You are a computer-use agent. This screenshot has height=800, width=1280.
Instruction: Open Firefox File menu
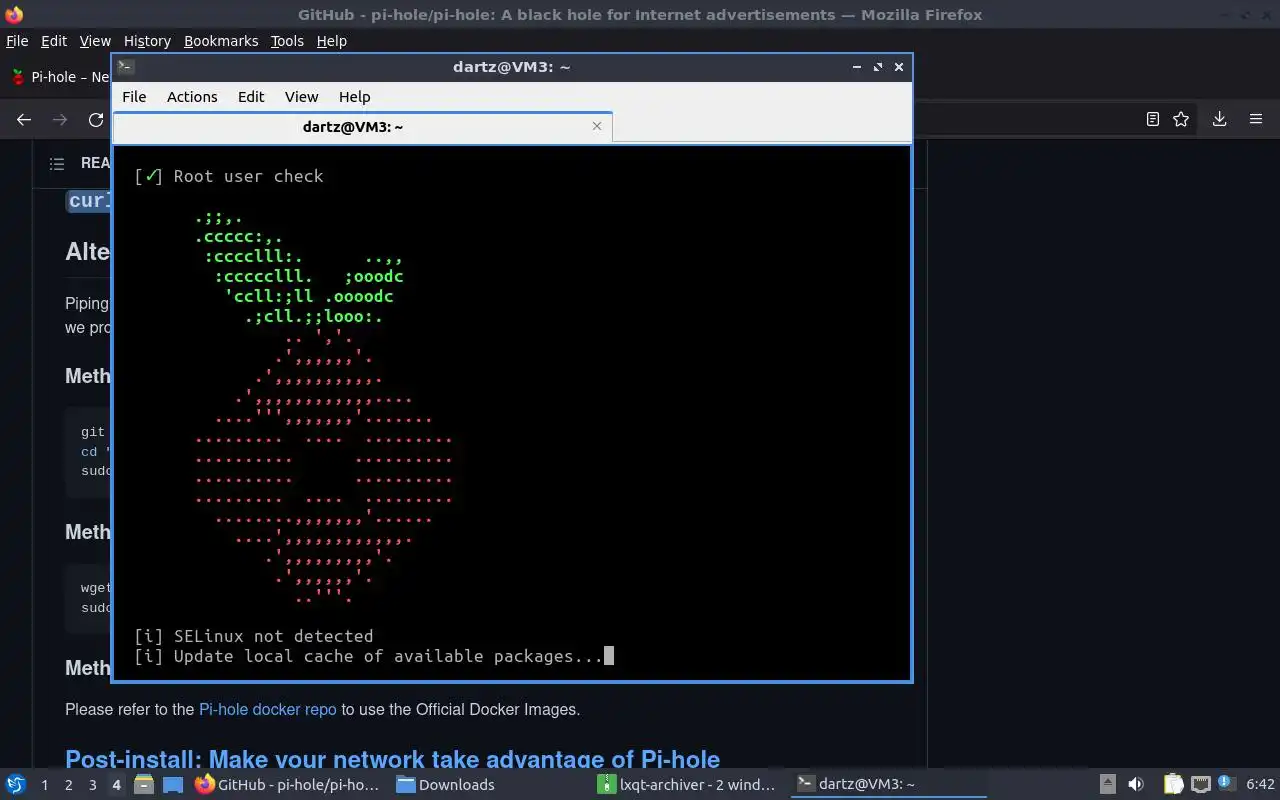[17, 41]
